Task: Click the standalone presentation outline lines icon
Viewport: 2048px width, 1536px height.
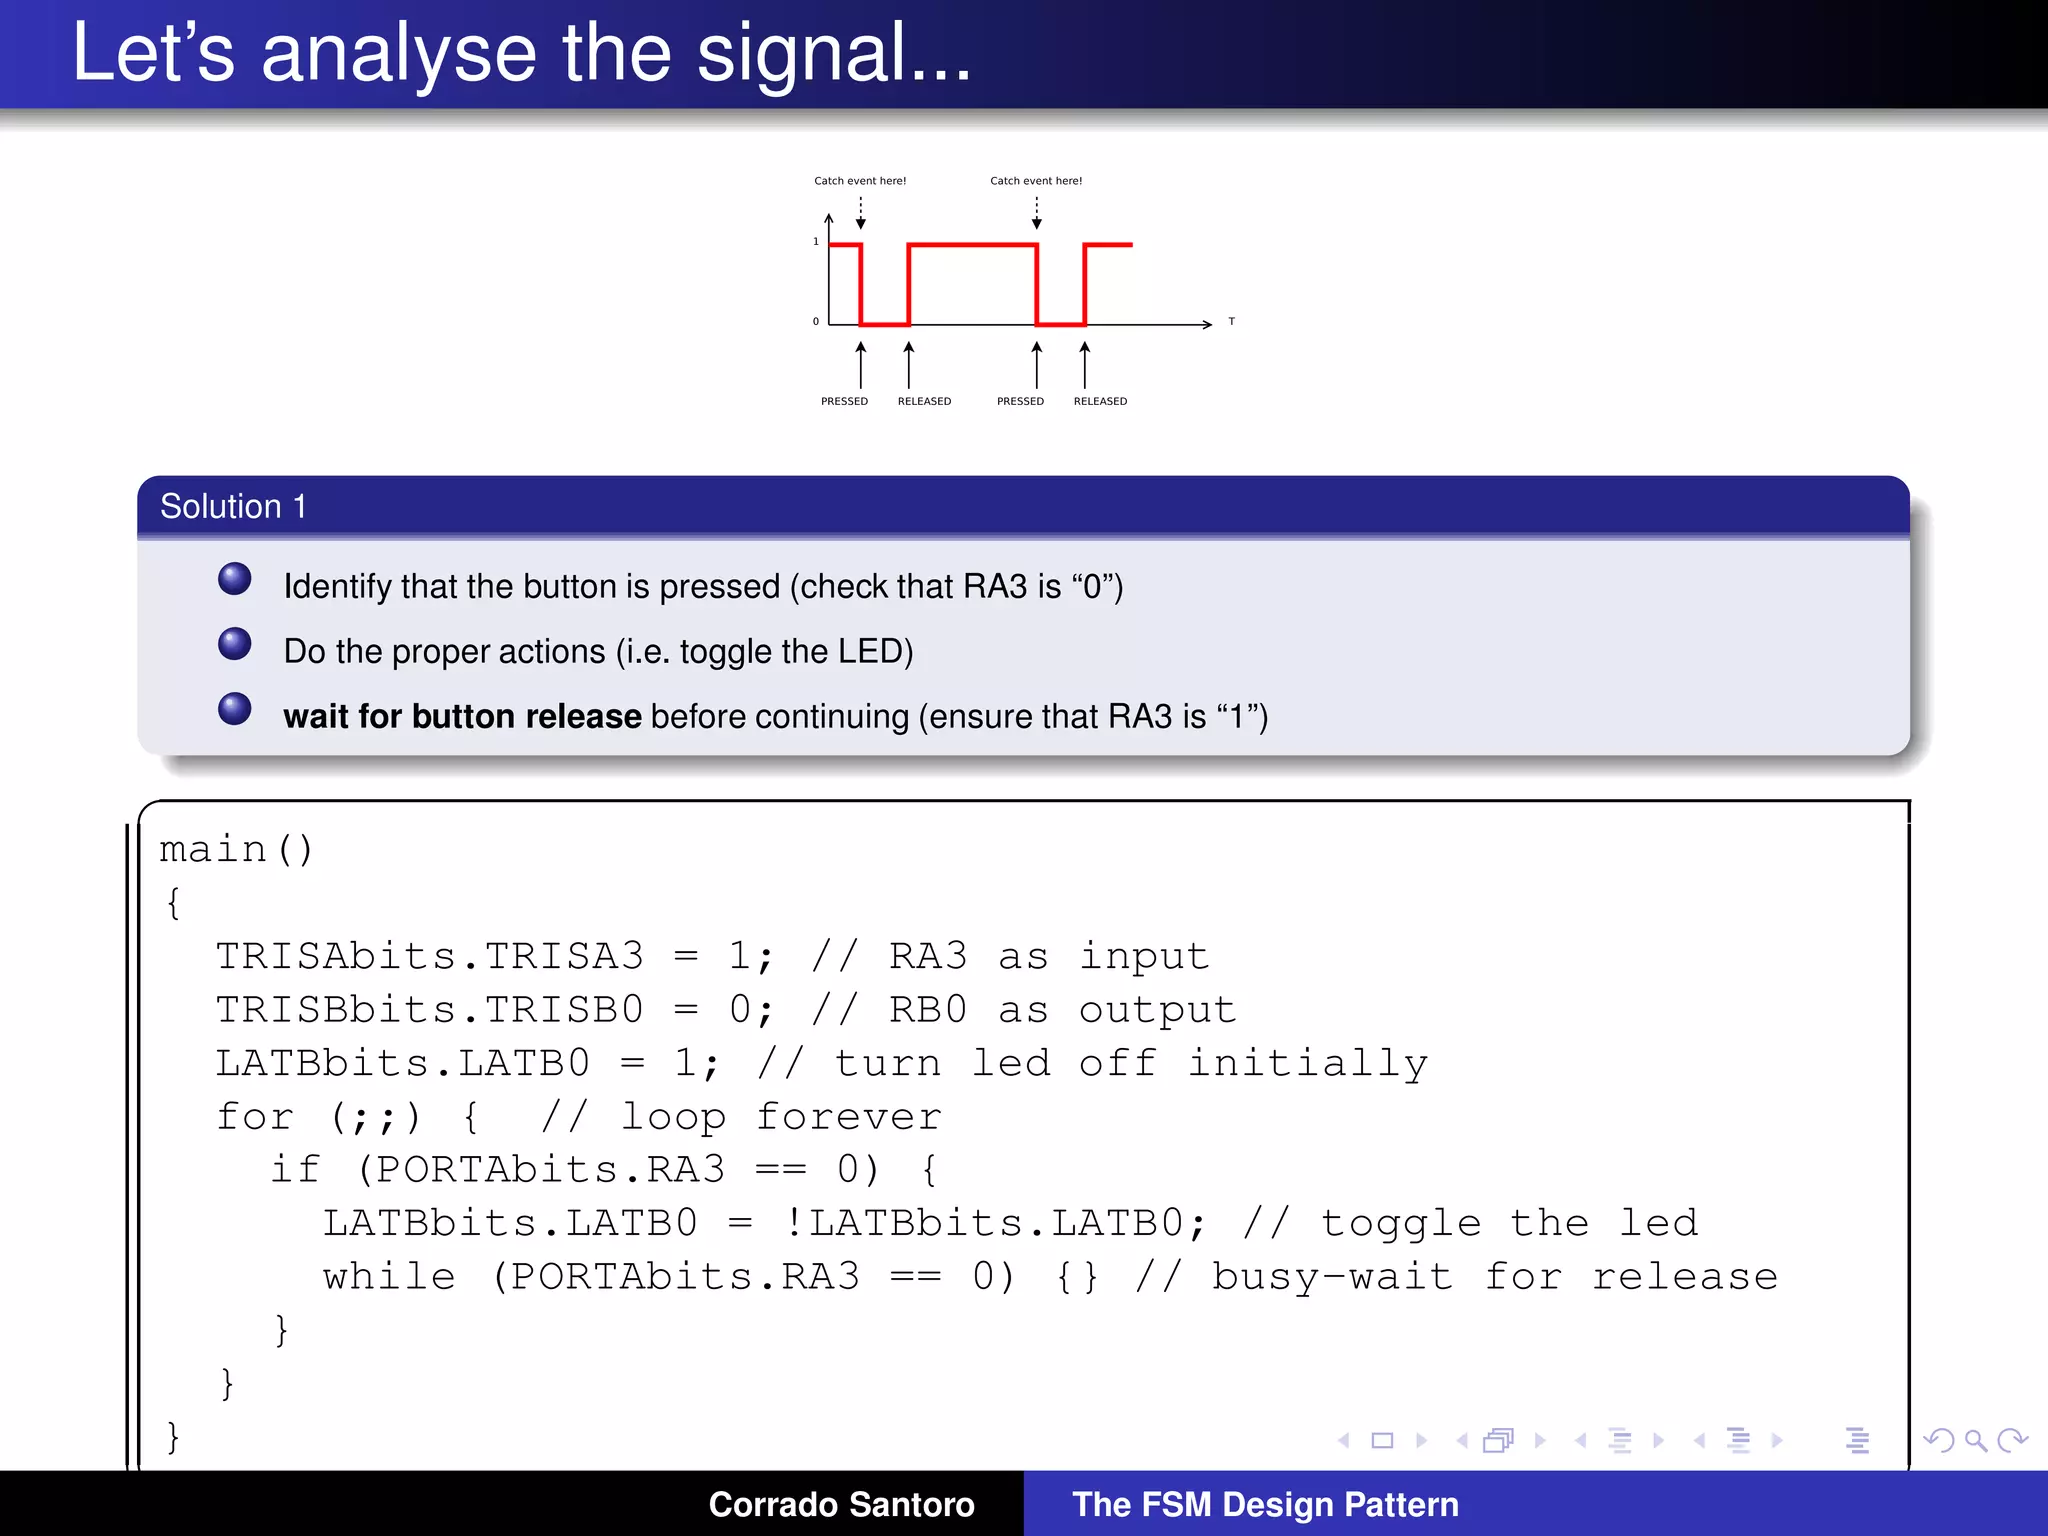Action: coord(1858,1440)
